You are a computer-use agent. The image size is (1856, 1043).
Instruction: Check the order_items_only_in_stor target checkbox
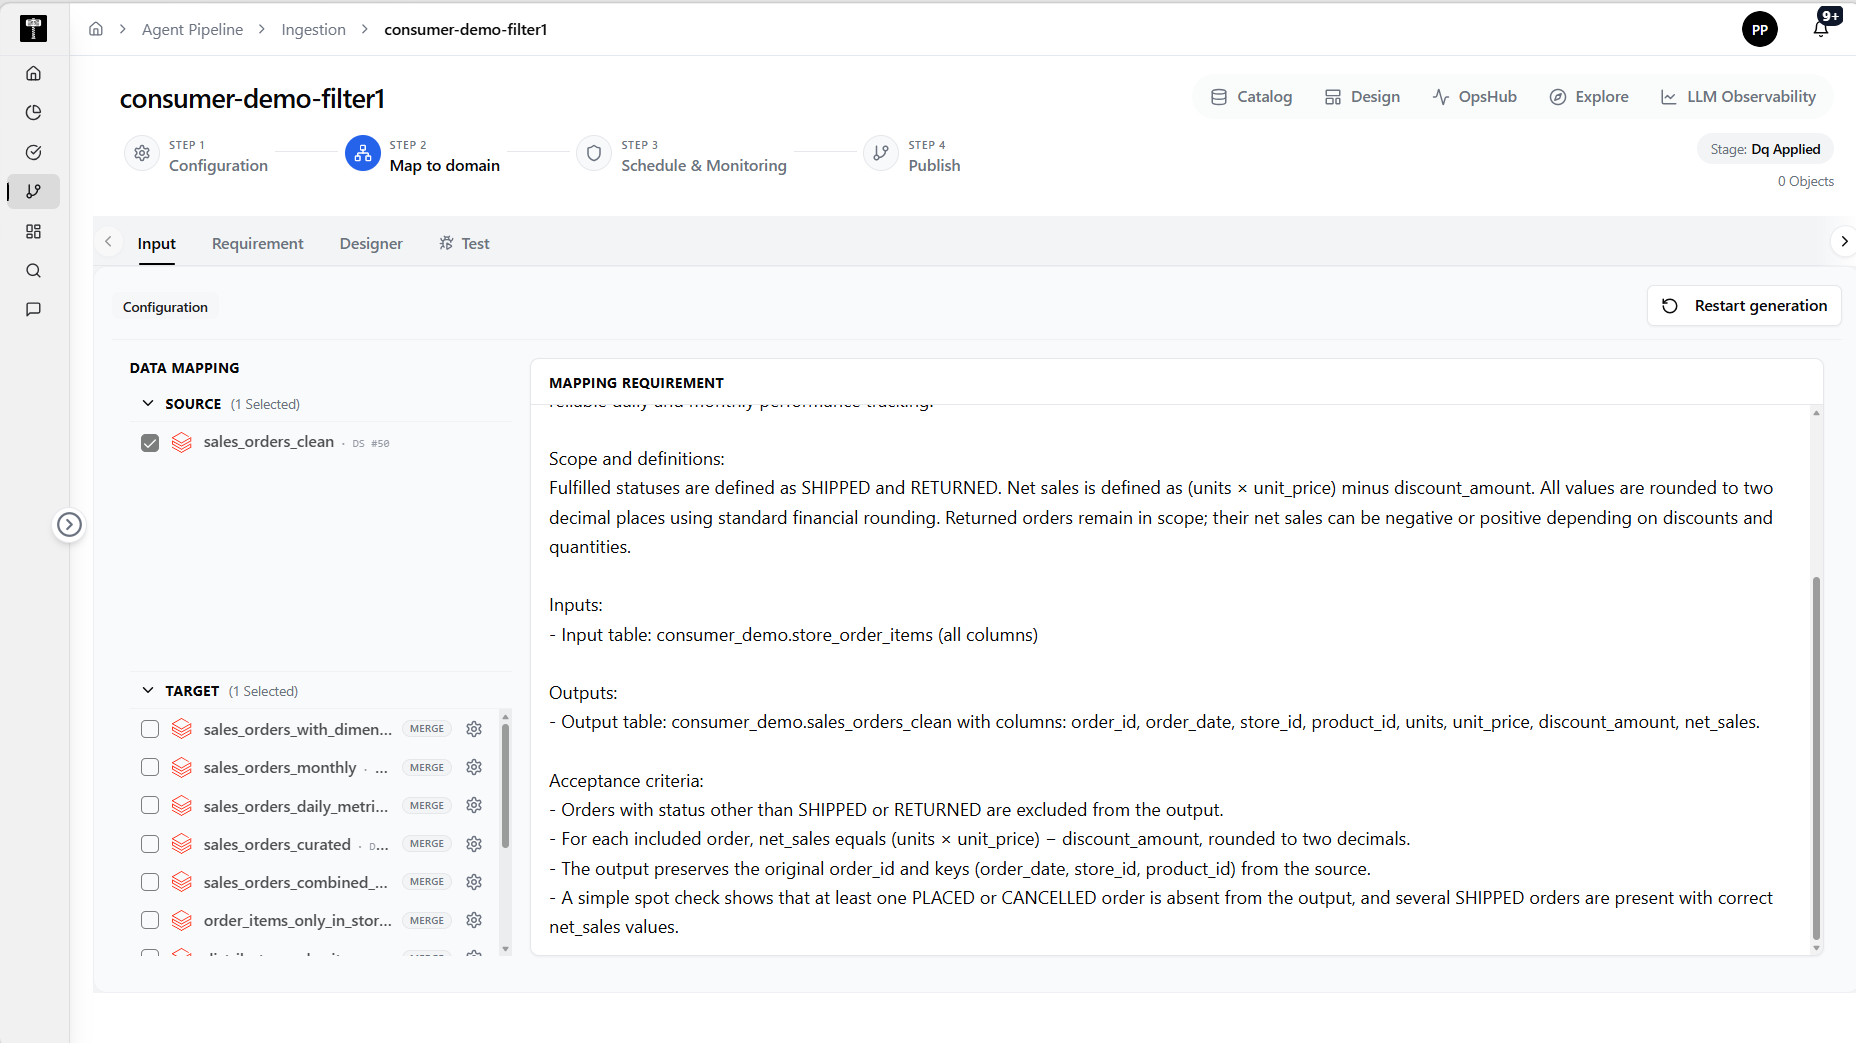point(150,920)
